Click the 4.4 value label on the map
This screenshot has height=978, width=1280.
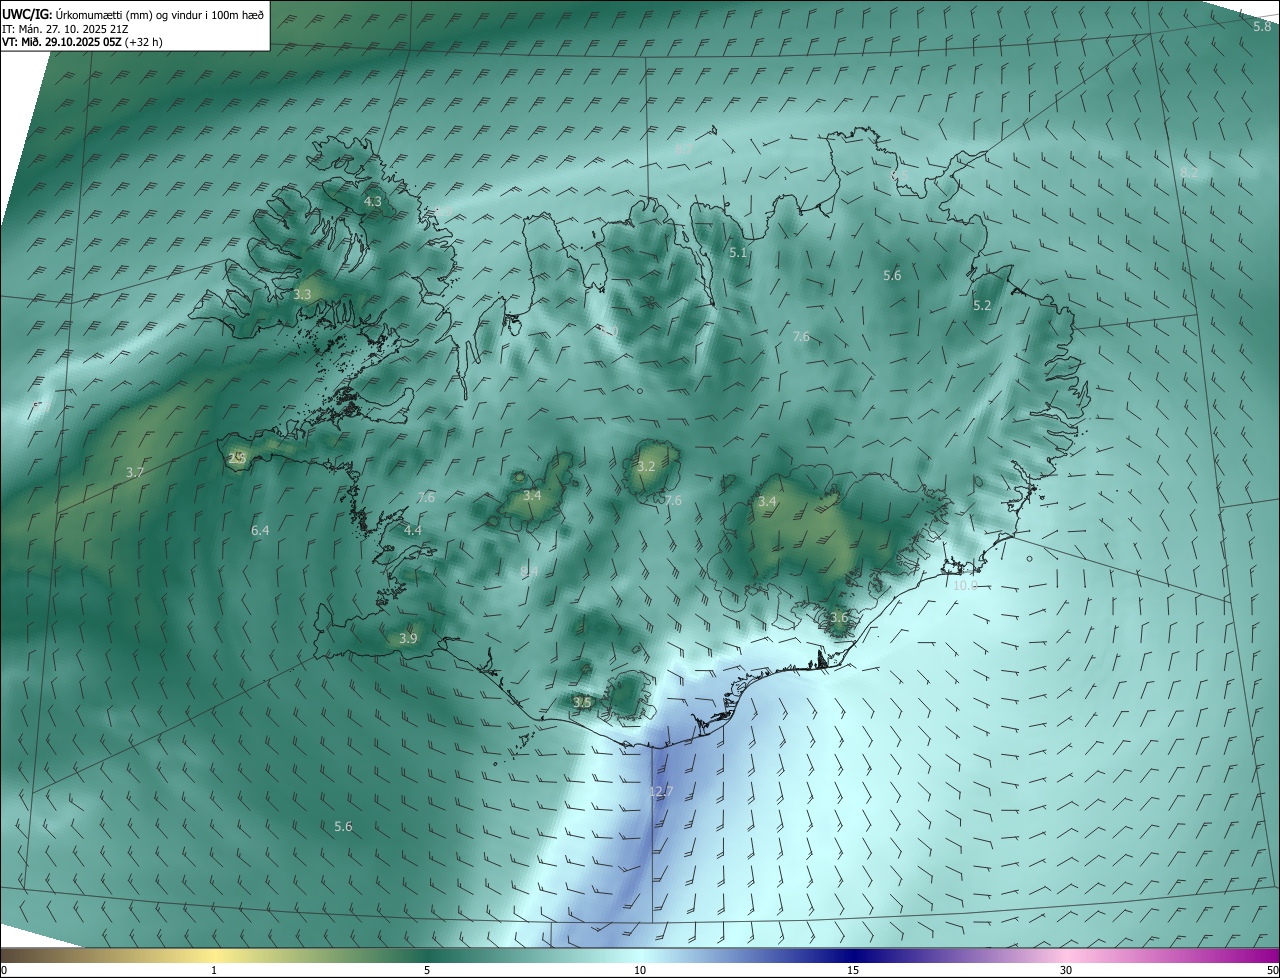pyautogui.click(x=413, y=531)
